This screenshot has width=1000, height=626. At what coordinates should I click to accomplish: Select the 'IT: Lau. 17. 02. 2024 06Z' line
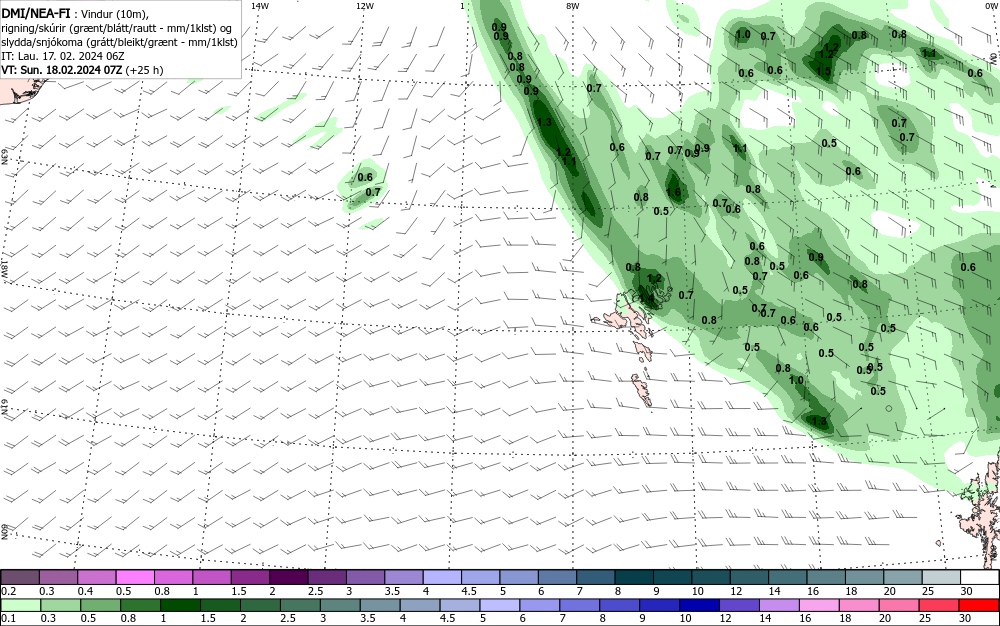pyautogui.click(x=62, y=56)
